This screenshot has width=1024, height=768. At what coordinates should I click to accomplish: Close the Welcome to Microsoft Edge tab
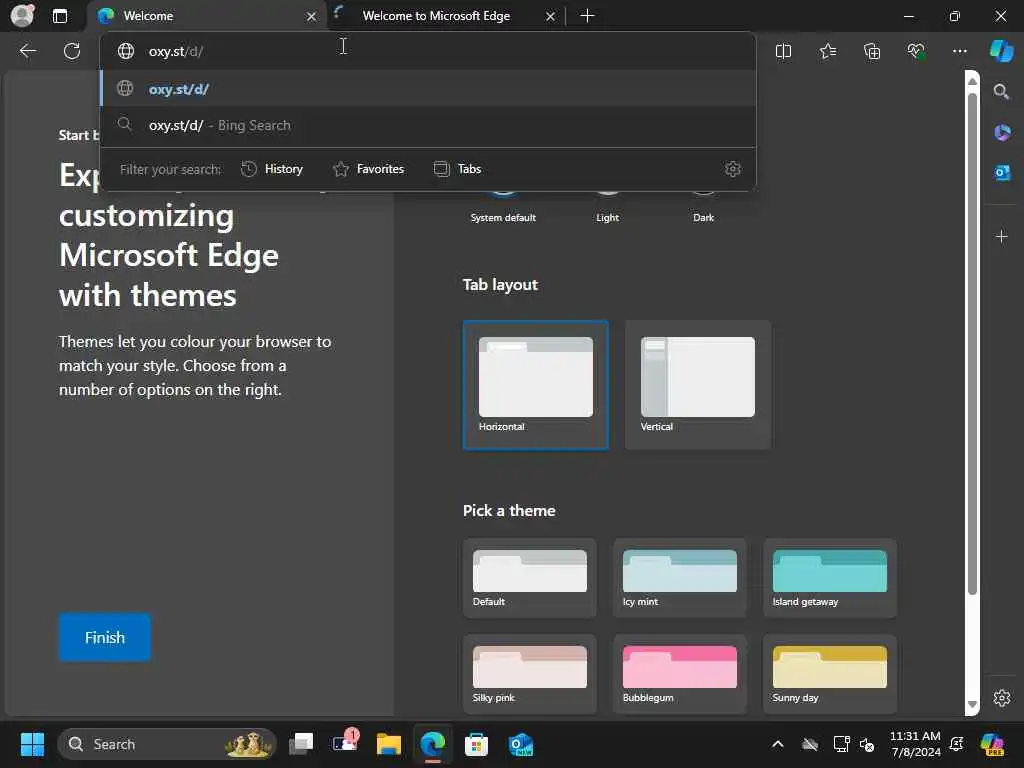[x=551, y=16]
